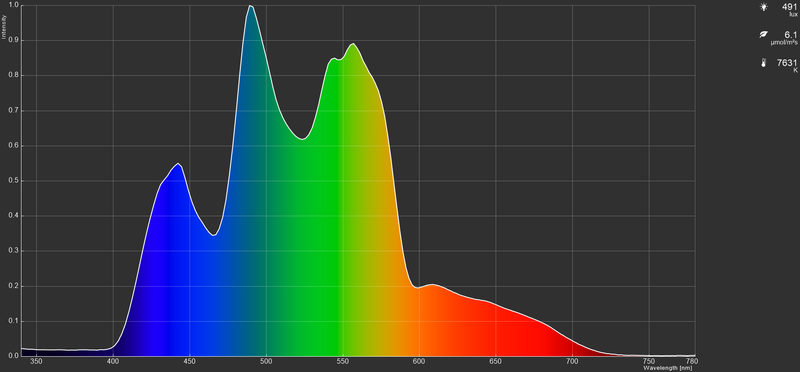Click the 0.3 intensity tick label

pos(14,251)
